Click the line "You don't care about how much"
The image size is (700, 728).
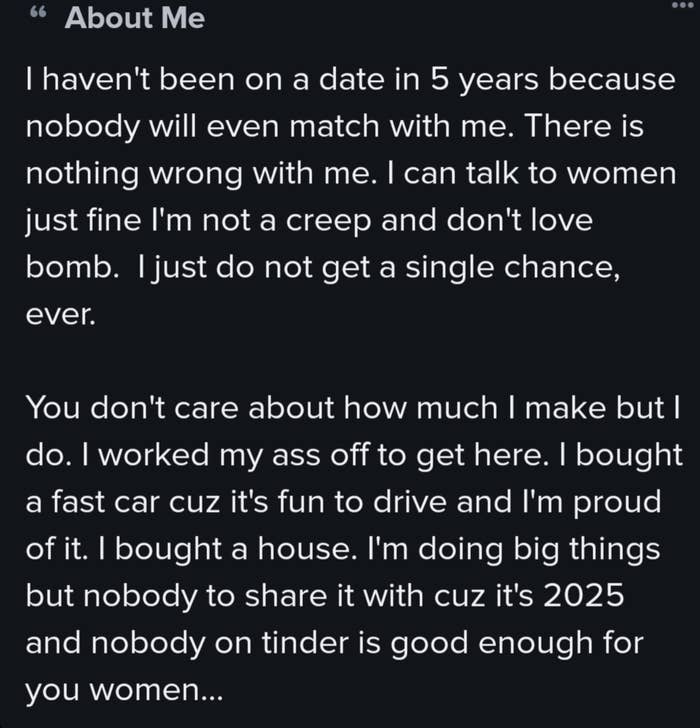coord(349,407)
